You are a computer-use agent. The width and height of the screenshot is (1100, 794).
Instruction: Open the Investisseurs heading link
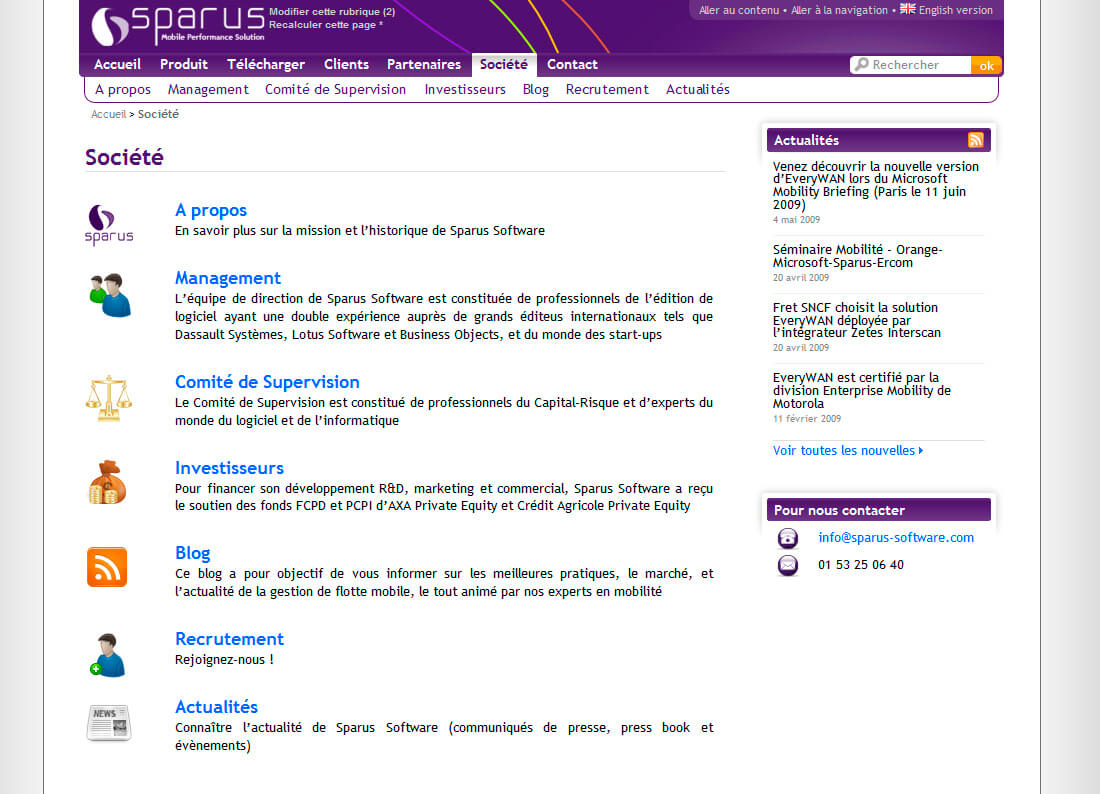[x=229, y=468]
